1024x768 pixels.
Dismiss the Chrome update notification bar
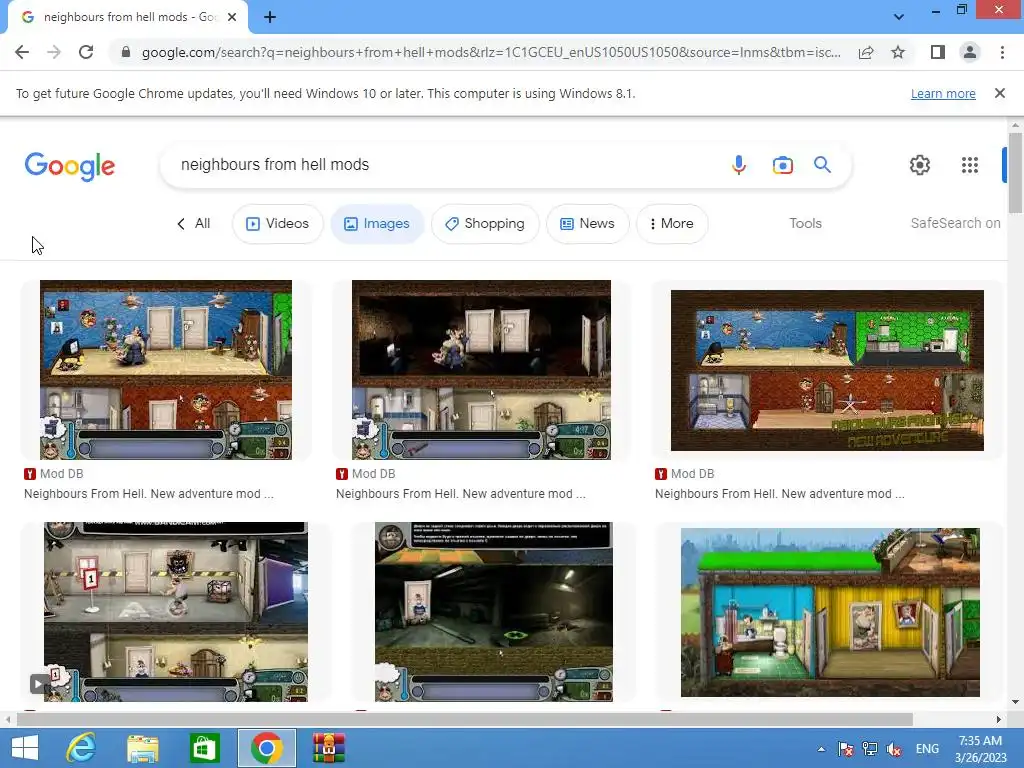[999, 93]
